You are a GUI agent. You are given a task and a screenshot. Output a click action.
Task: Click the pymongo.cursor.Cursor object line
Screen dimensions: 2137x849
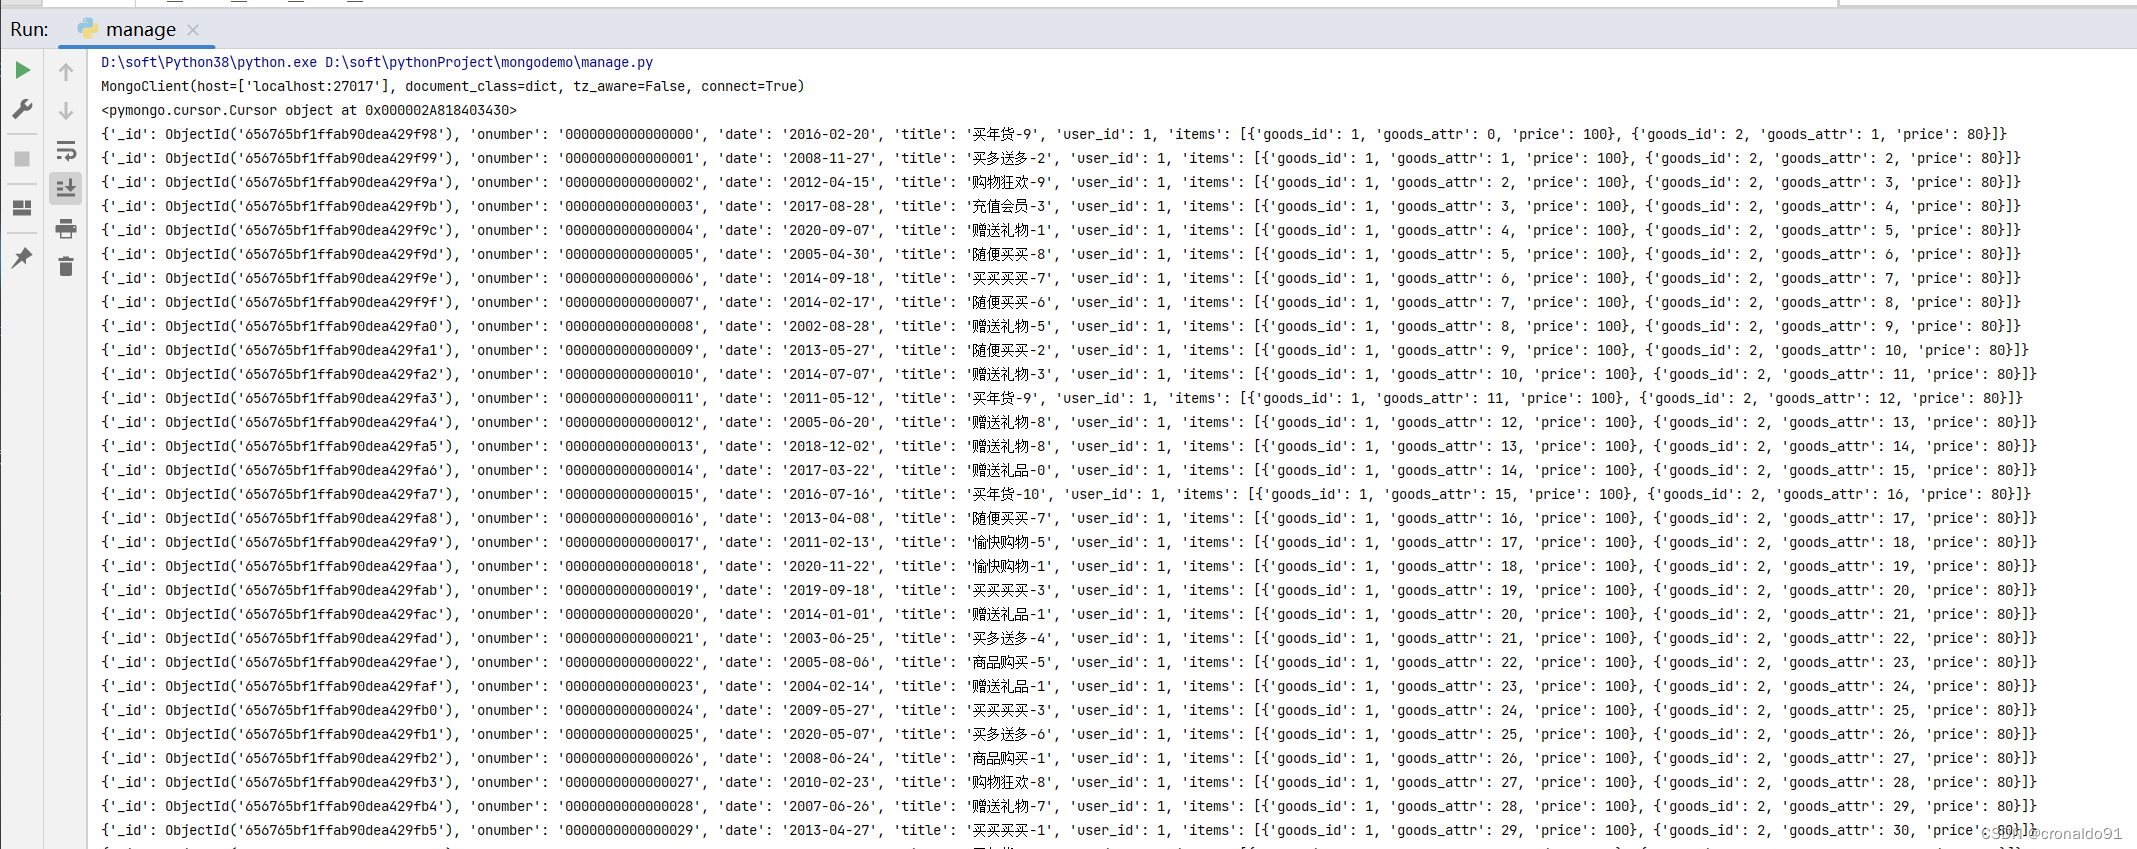(309, 110)
